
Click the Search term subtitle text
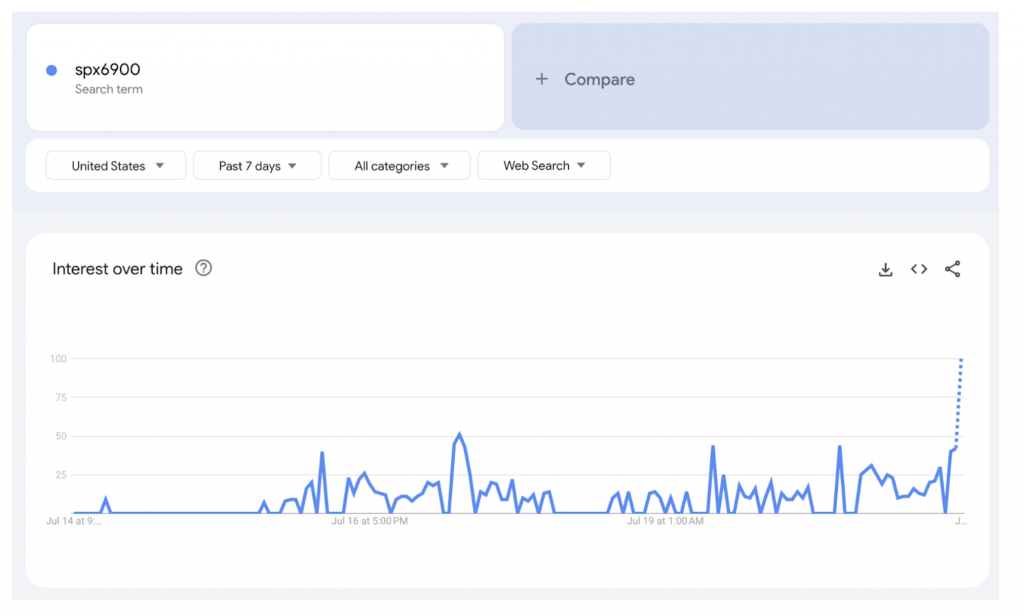coord(109,89)
